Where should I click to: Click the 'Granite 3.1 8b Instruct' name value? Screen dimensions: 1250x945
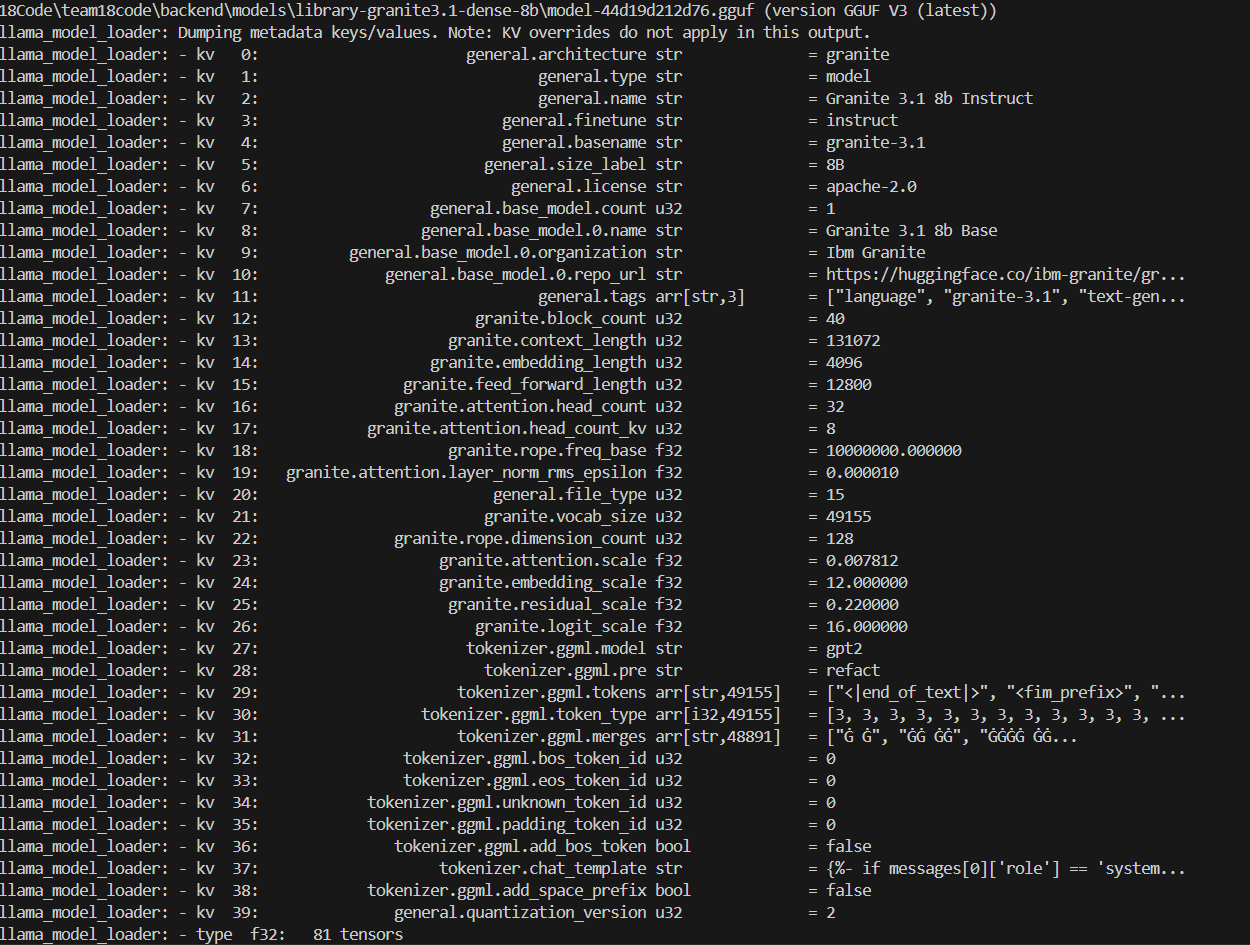tap(929, 98)
